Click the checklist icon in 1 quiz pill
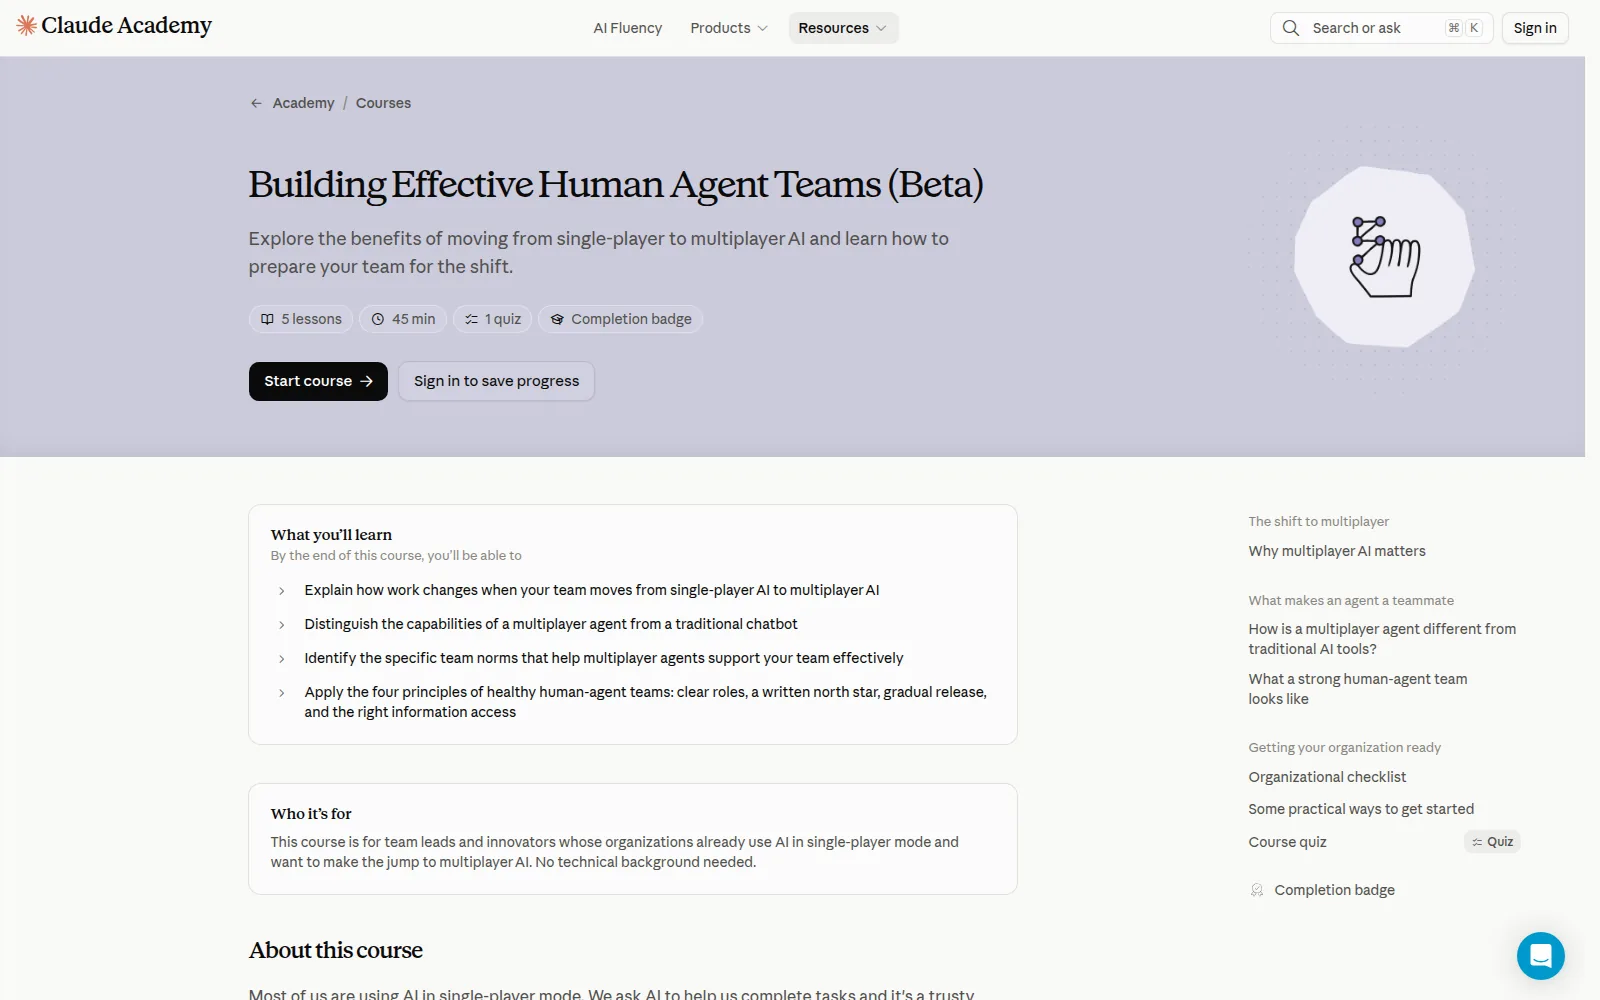This screenshot has height=1000, width=1600. (x=471, y=319)
